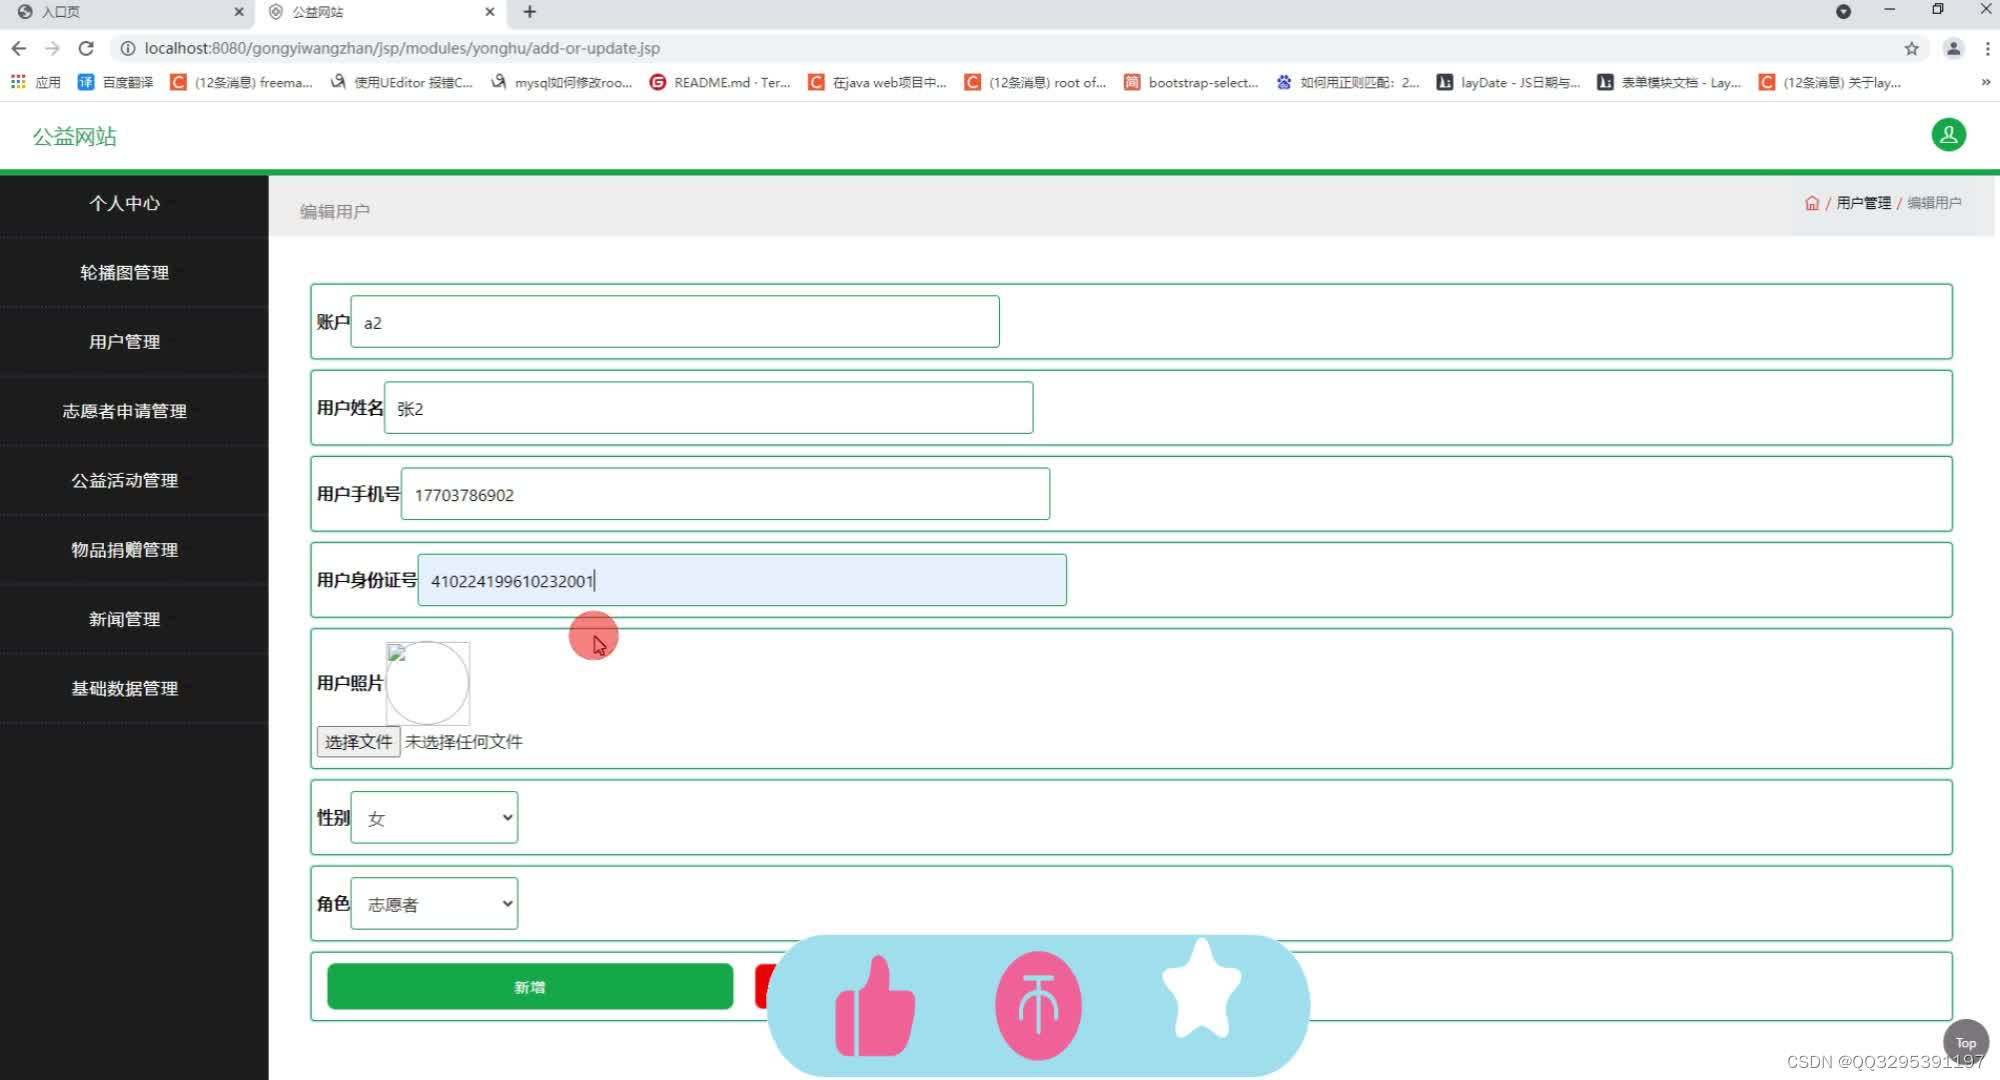This screenshot has width=2000, height=1080.
Task: Open 新闻管理 in sidebar
Action: (125, 619)
